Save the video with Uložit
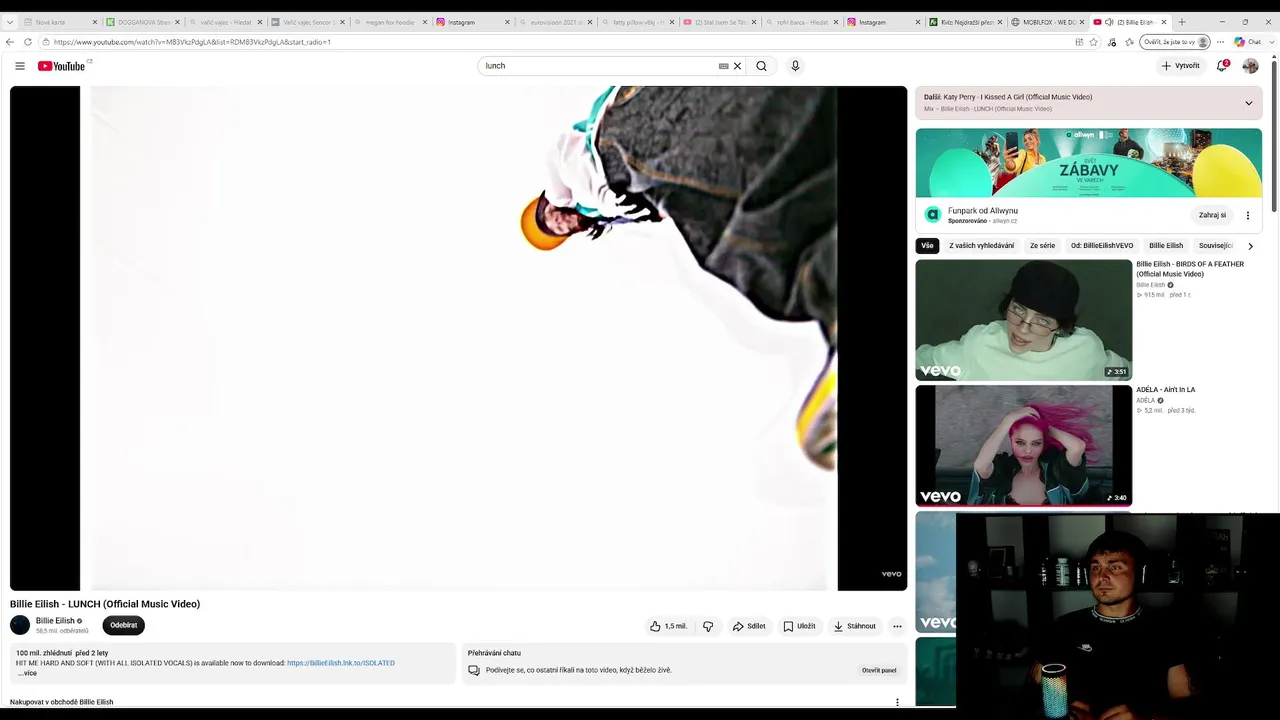 click(x=800, y=626)
